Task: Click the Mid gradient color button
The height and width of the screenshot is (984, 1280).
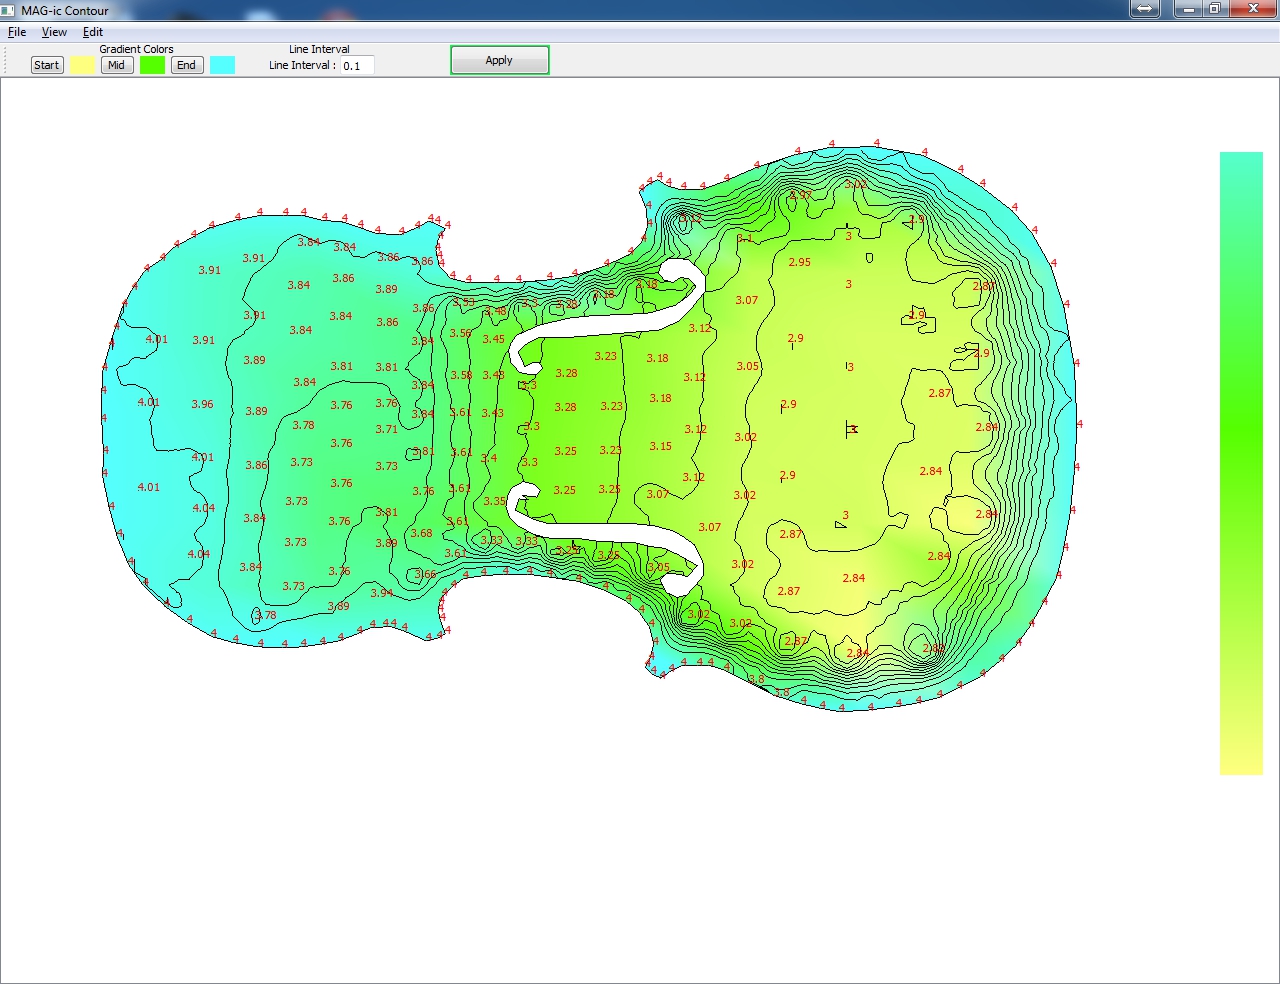Action: point(117,65)
